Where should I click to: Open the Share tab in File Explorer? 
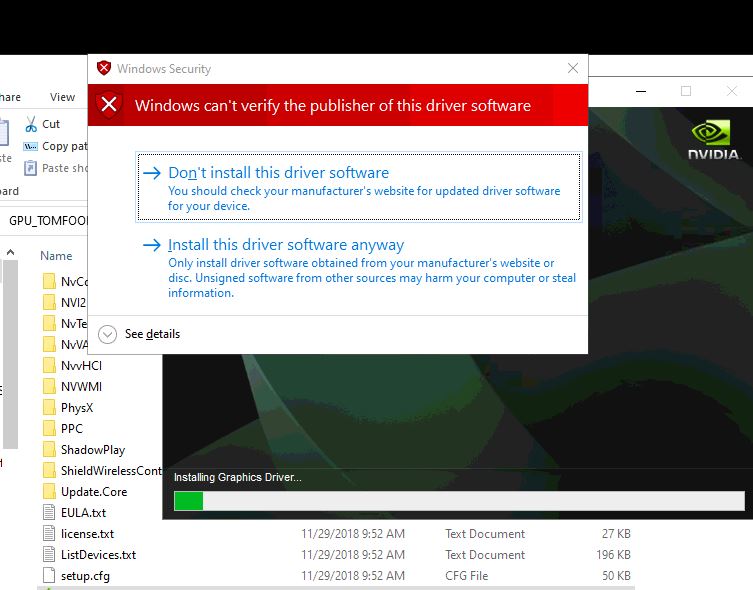[x=10, y=97]
